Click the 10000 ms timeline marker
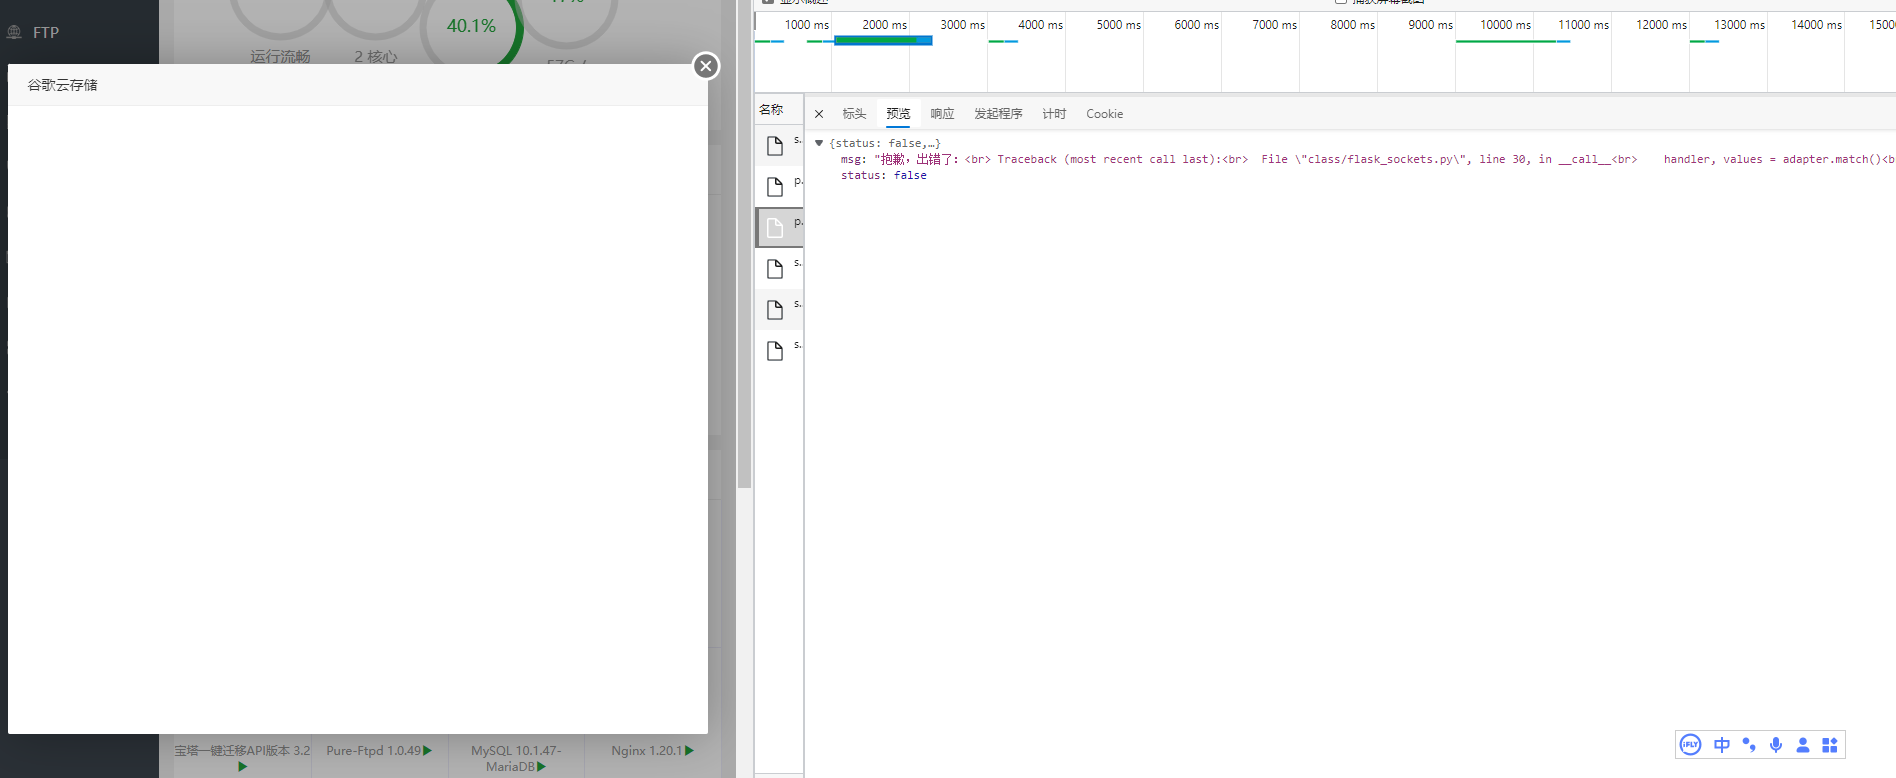Screen dimensions: 1896x778 [x=1505, y=25]
